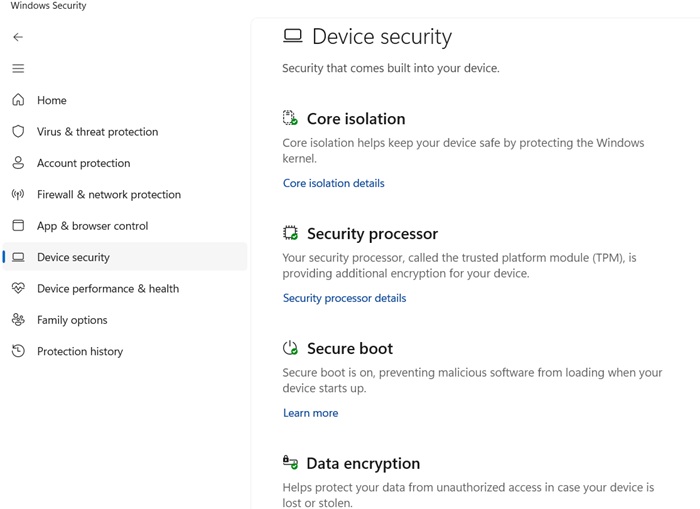Click the Firewall & network antenna icon
The image size is (700, 509).
tap(18, 194)
